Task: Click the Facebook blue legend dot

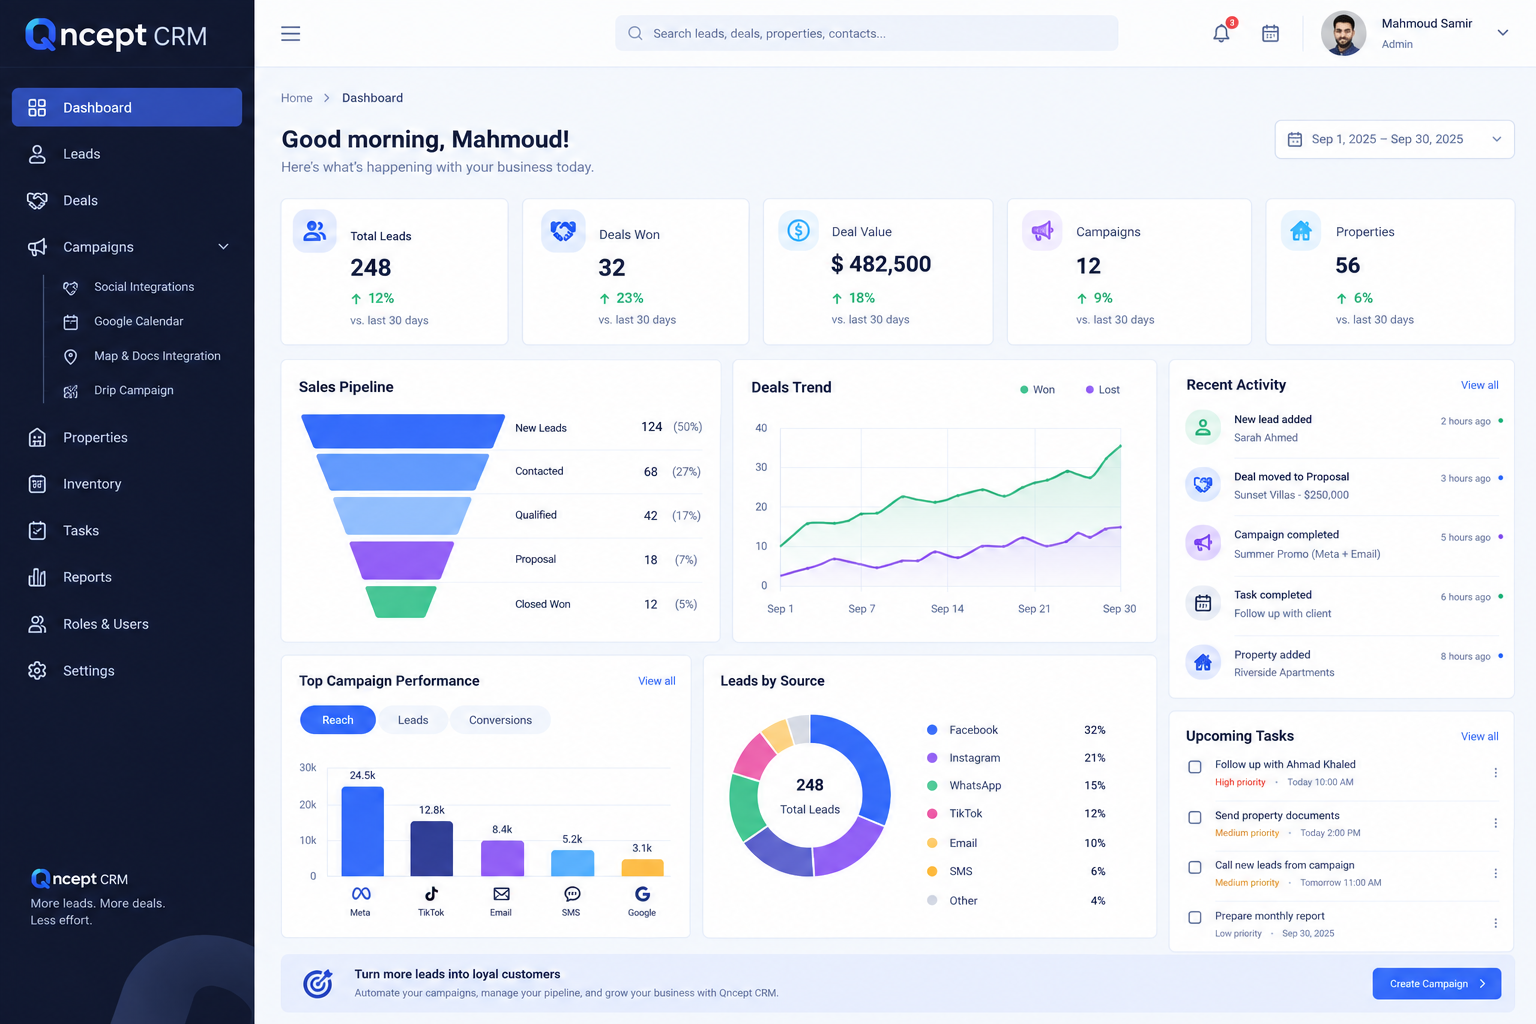Action: [932, 730]
